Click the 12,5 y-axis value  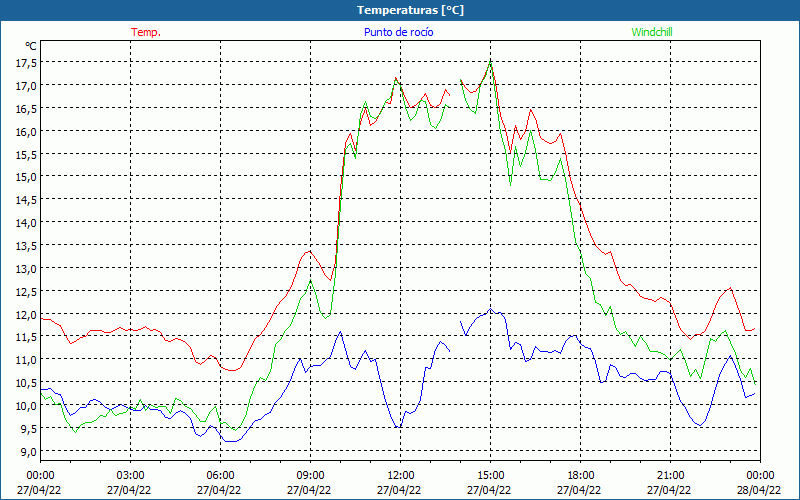click(27, 292)
